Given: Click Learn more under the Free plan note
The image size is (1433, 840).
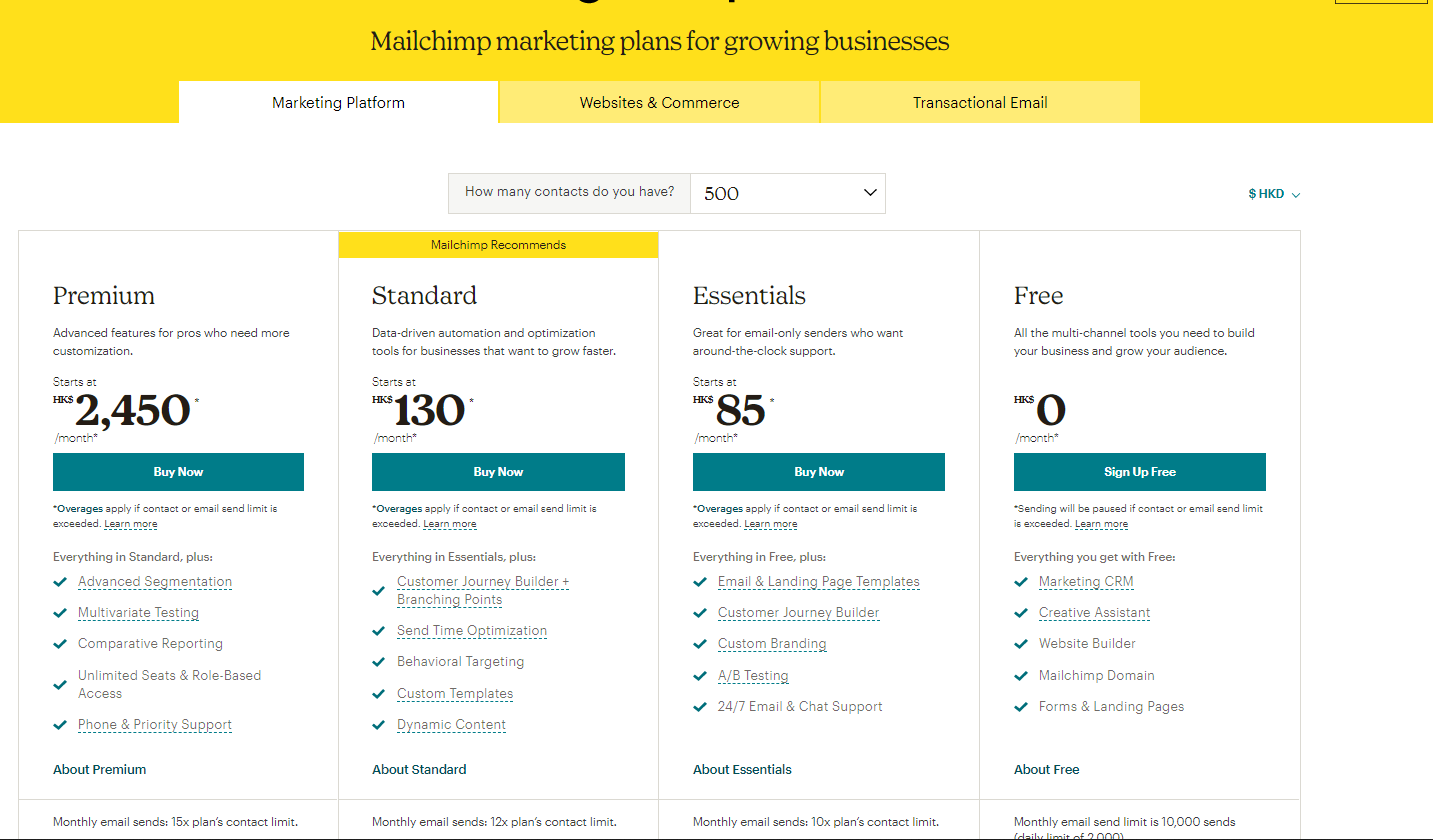Looking at the screenshot, I should [1101, 524].
